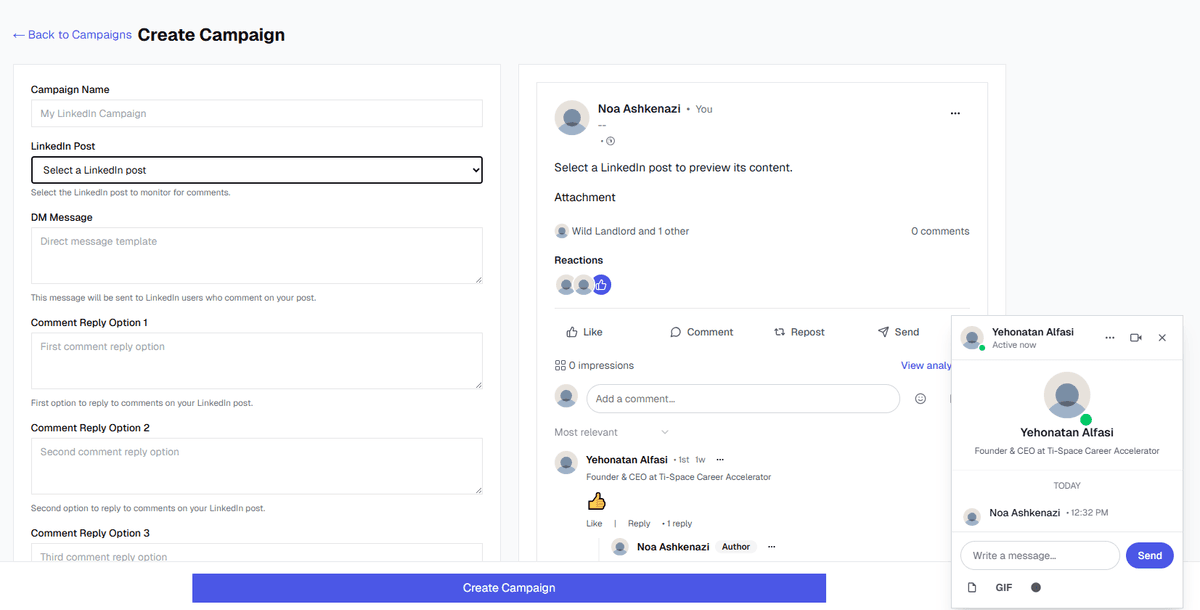Open options menu on Noa Ashkenazi's comment
The image size is (1200, 610).
pyautogui.click(x=771, y=546)
